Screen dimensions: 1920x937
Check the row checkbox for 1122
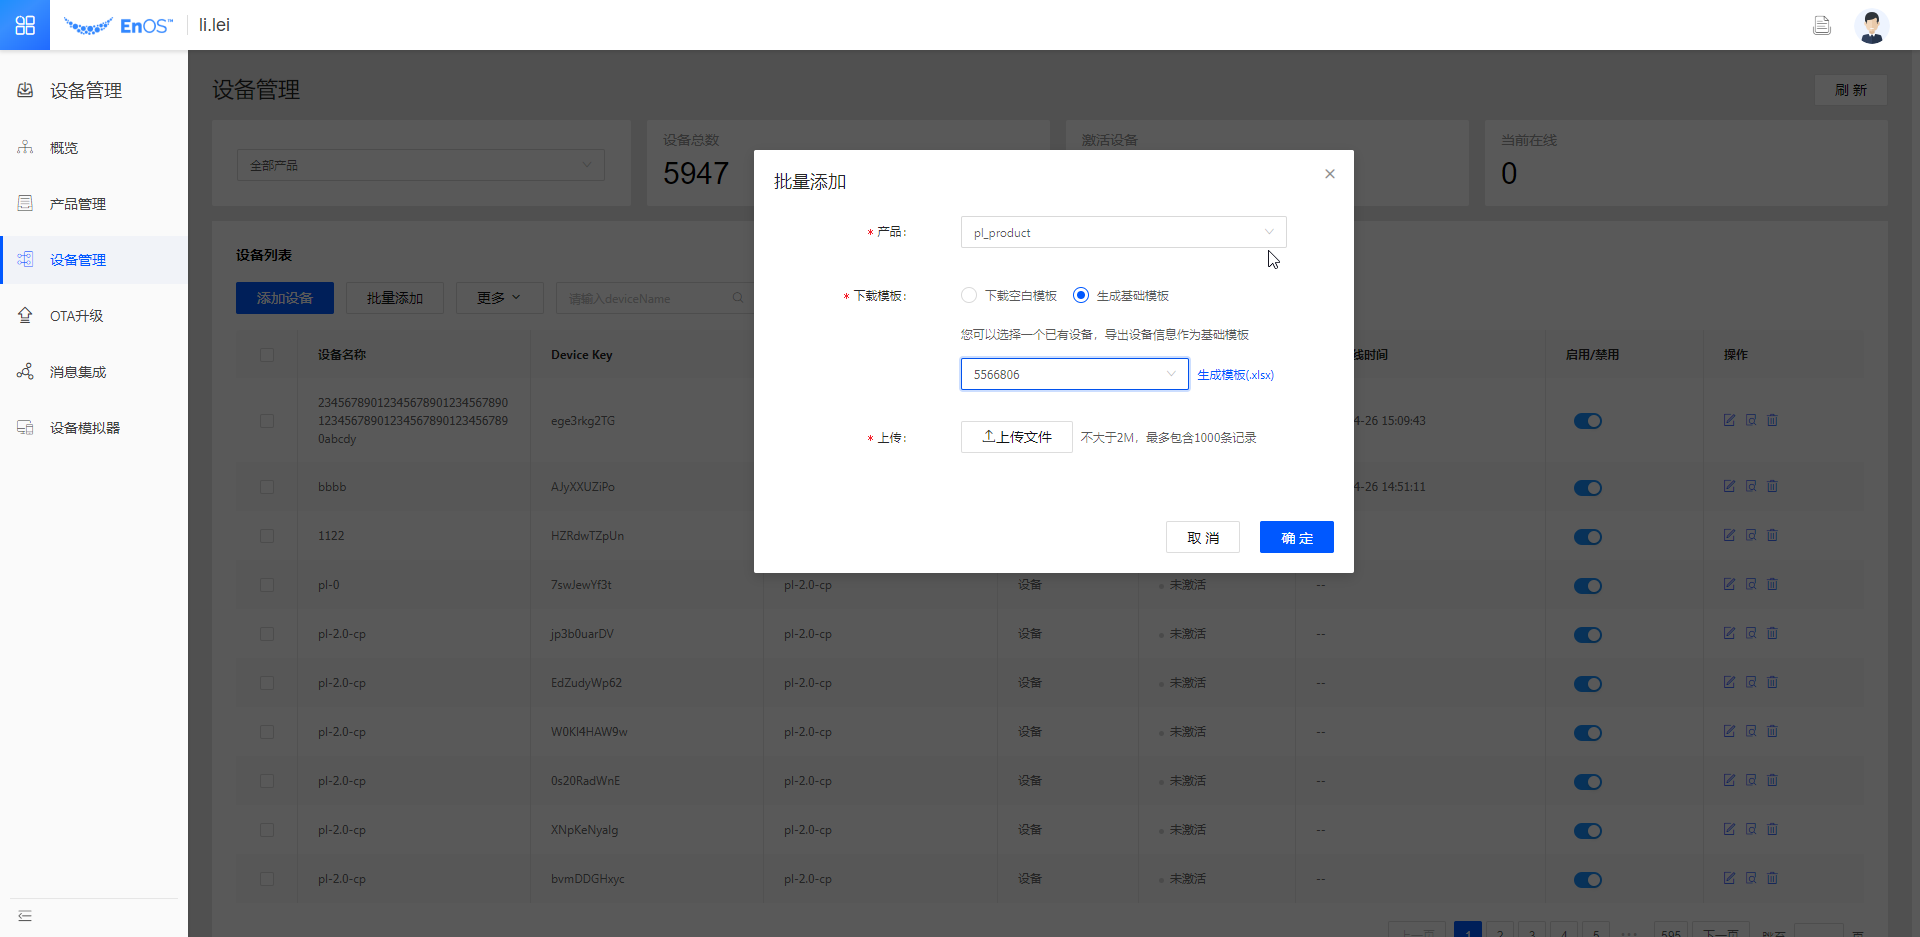click(267, 536)
